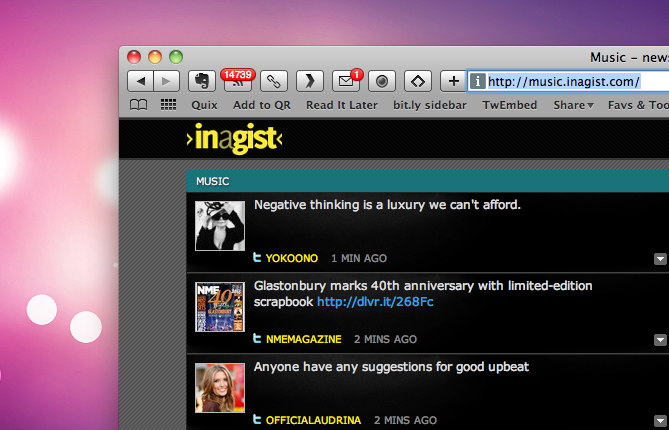Expand options arrow on YOKOONO tweet
This screenshot has height=430, width=669.
click(x=660, y=259)
